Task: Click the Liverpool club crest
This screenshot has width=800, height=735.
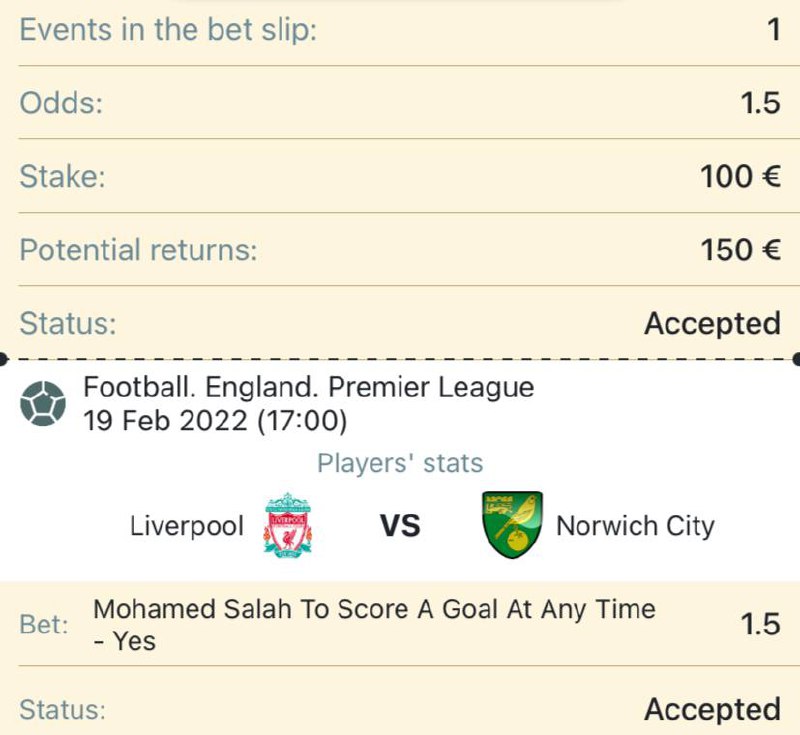Action: [288, 525]
